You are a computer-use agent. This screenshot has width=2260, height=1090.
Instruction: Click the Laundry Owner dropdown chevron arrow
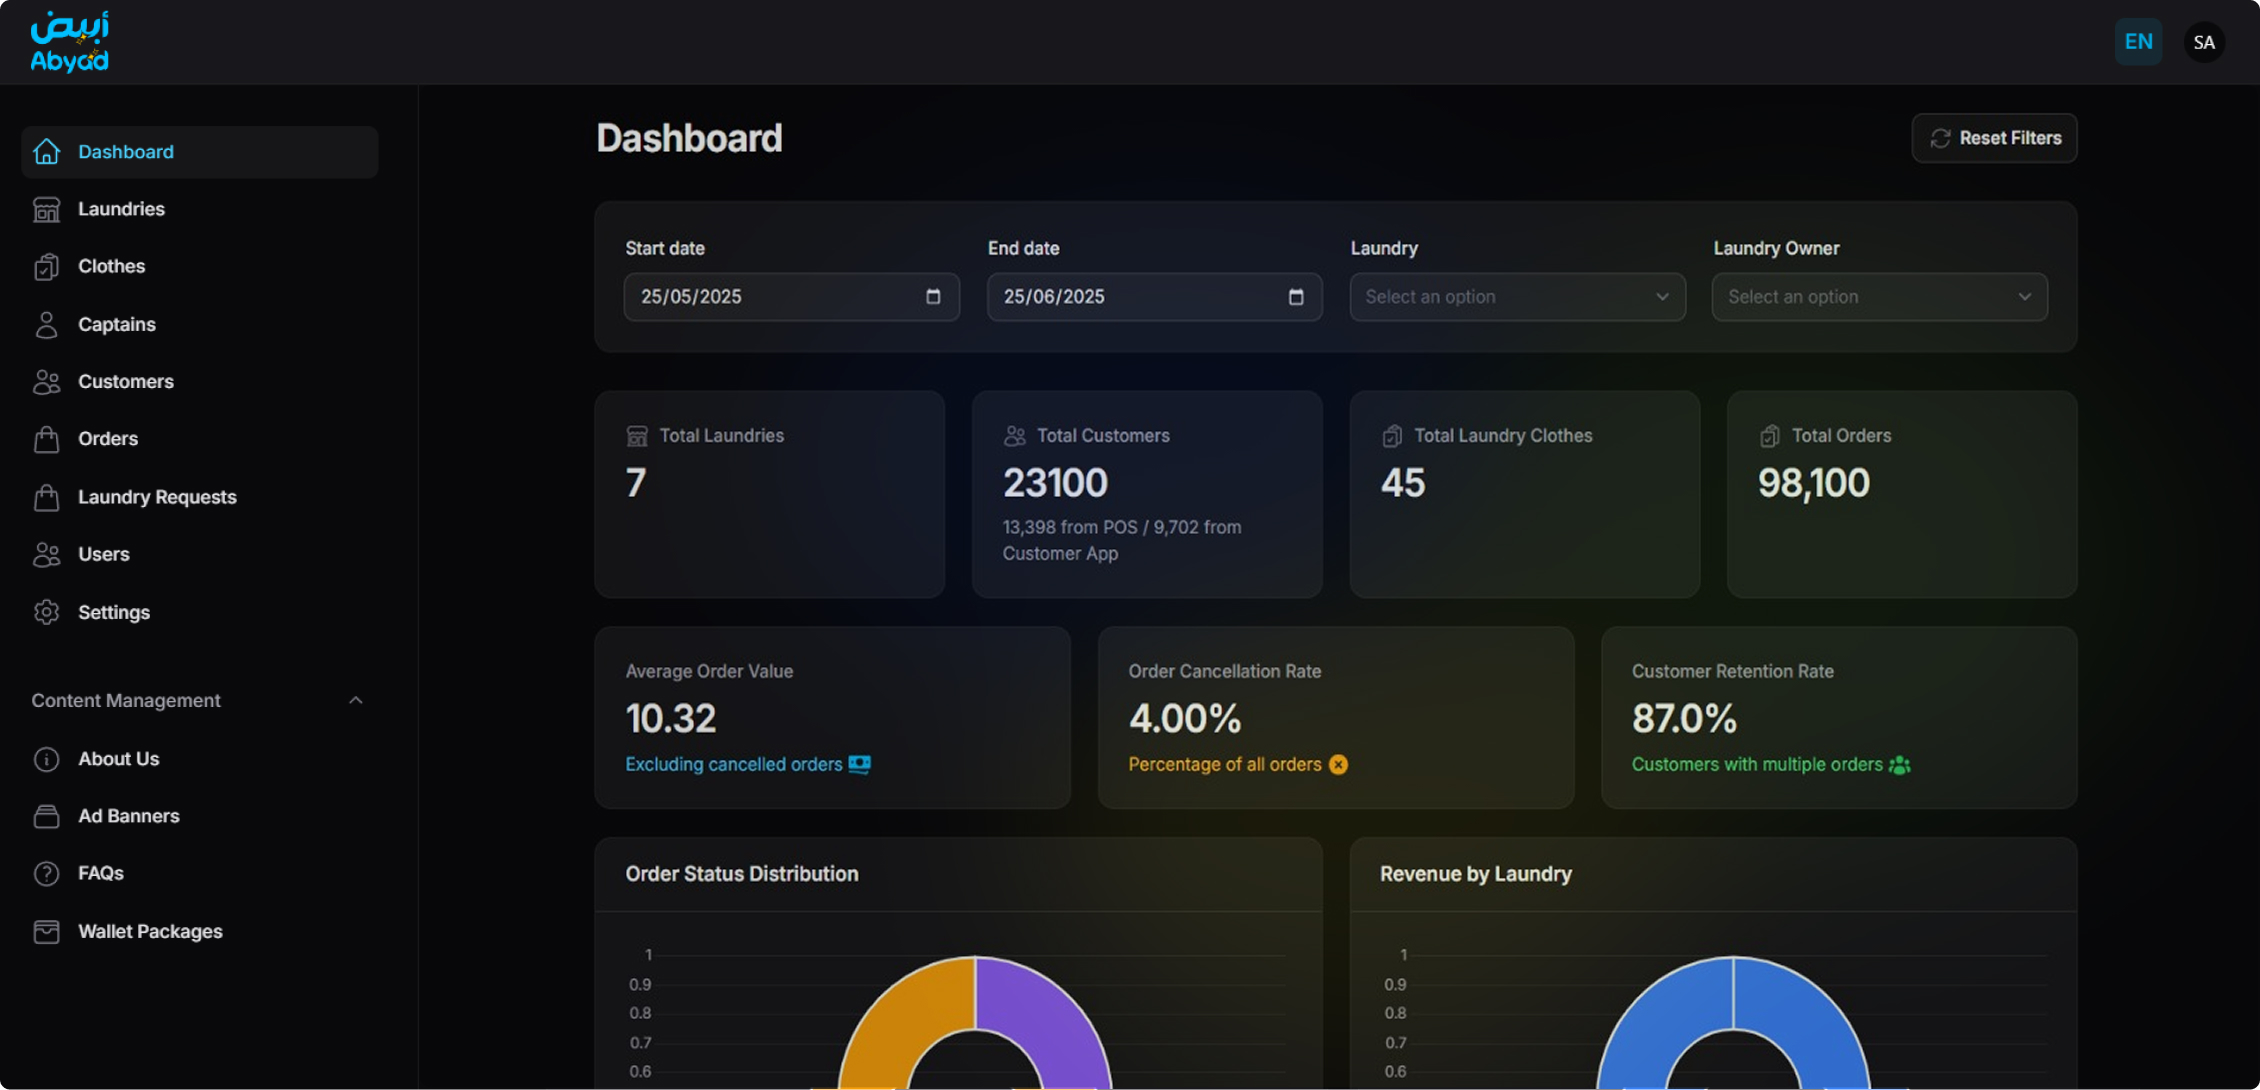(x=2024, y=297)
